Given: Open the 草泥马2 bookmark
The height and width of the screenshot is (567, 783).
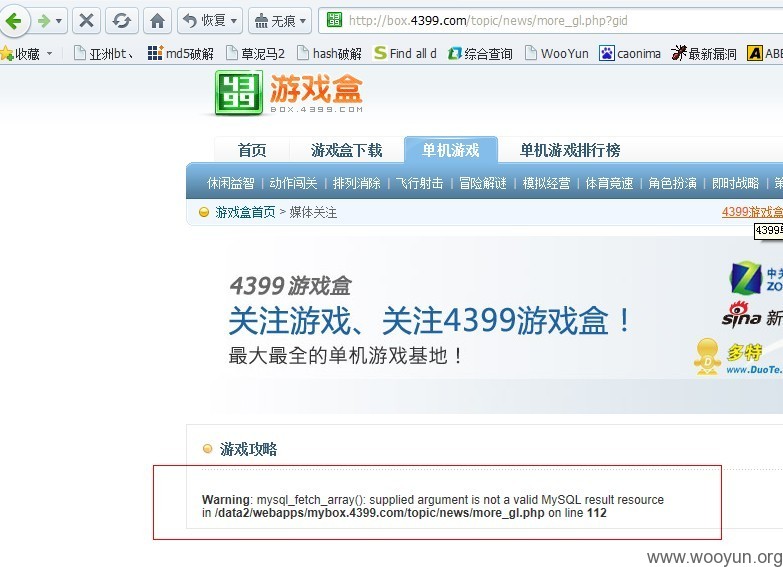Looking at the screenshot, I should coord(255,53).
